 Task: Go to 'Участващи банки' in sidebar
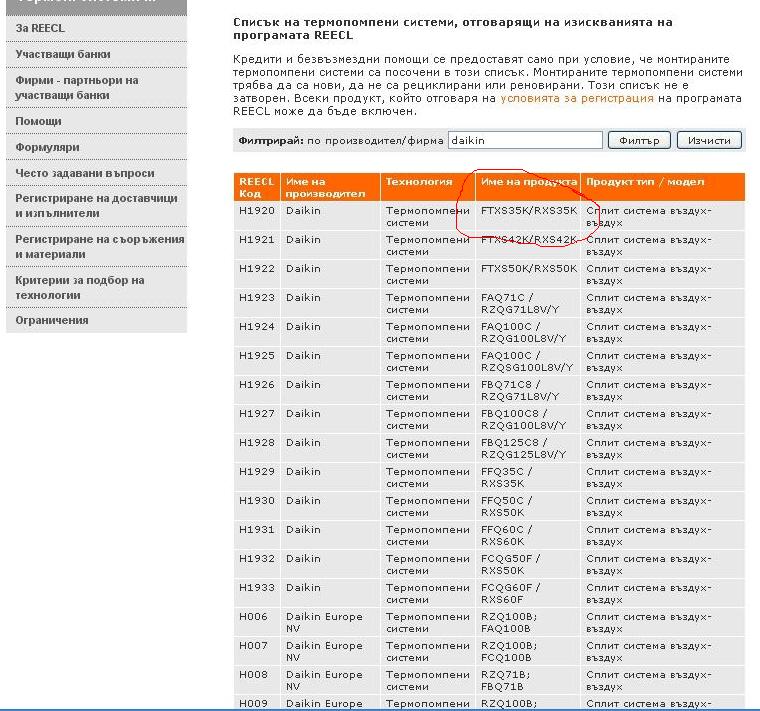click(63, 54)
